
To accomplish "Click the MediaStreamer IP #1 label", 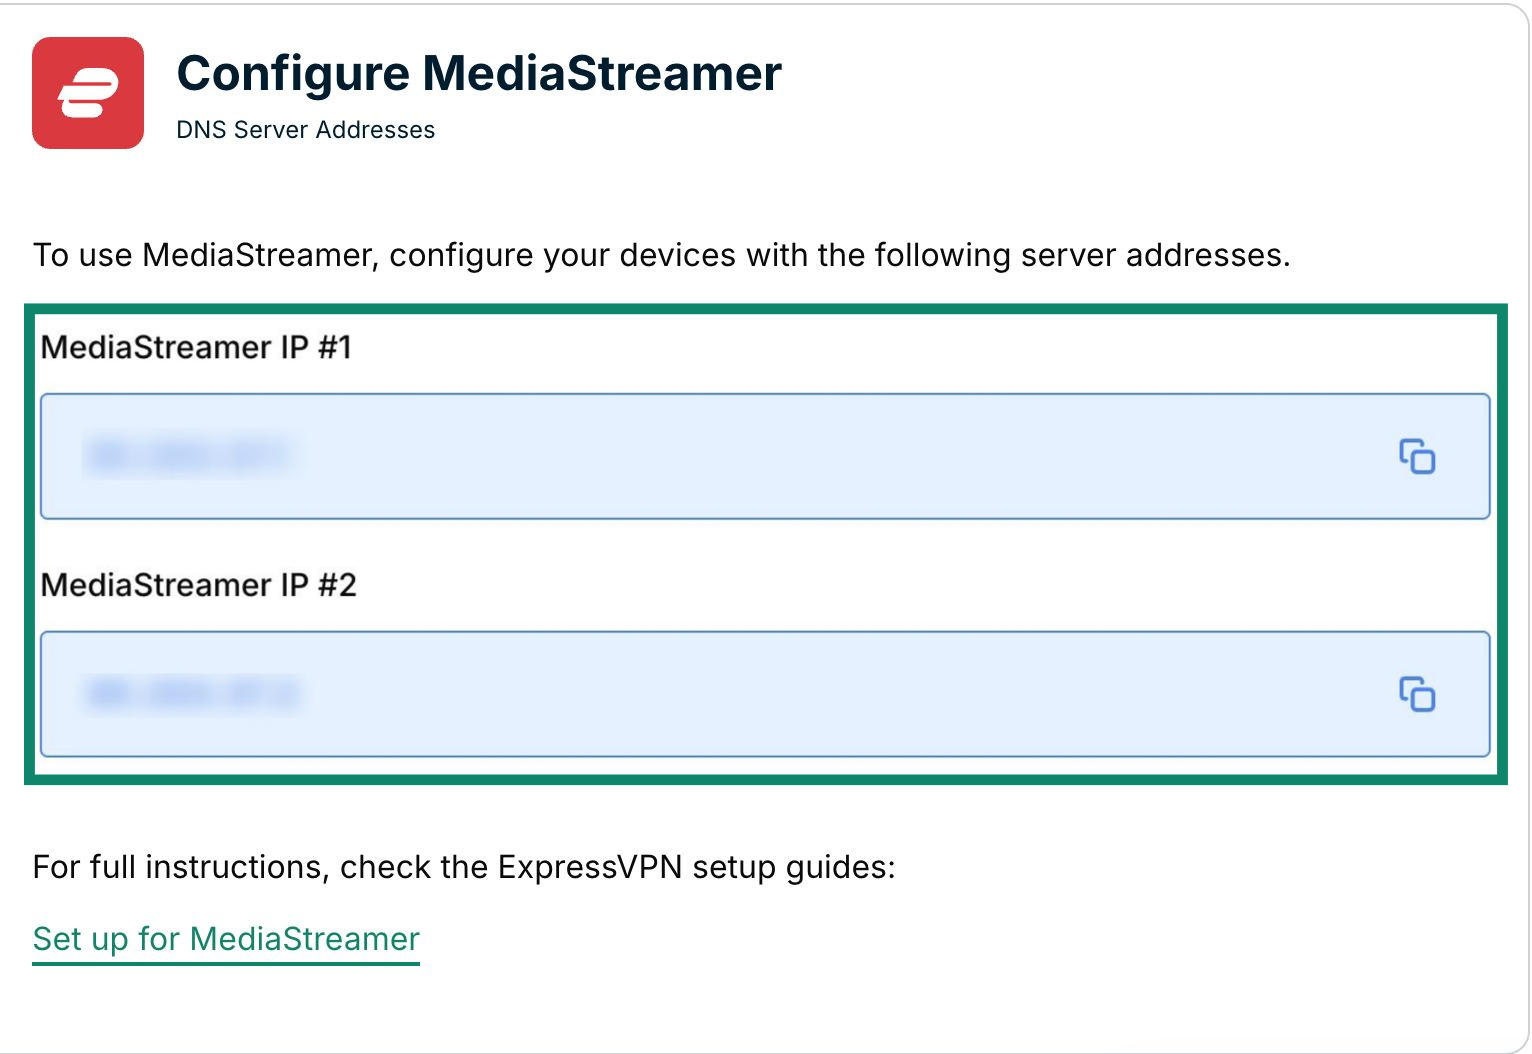I will 196,347.
